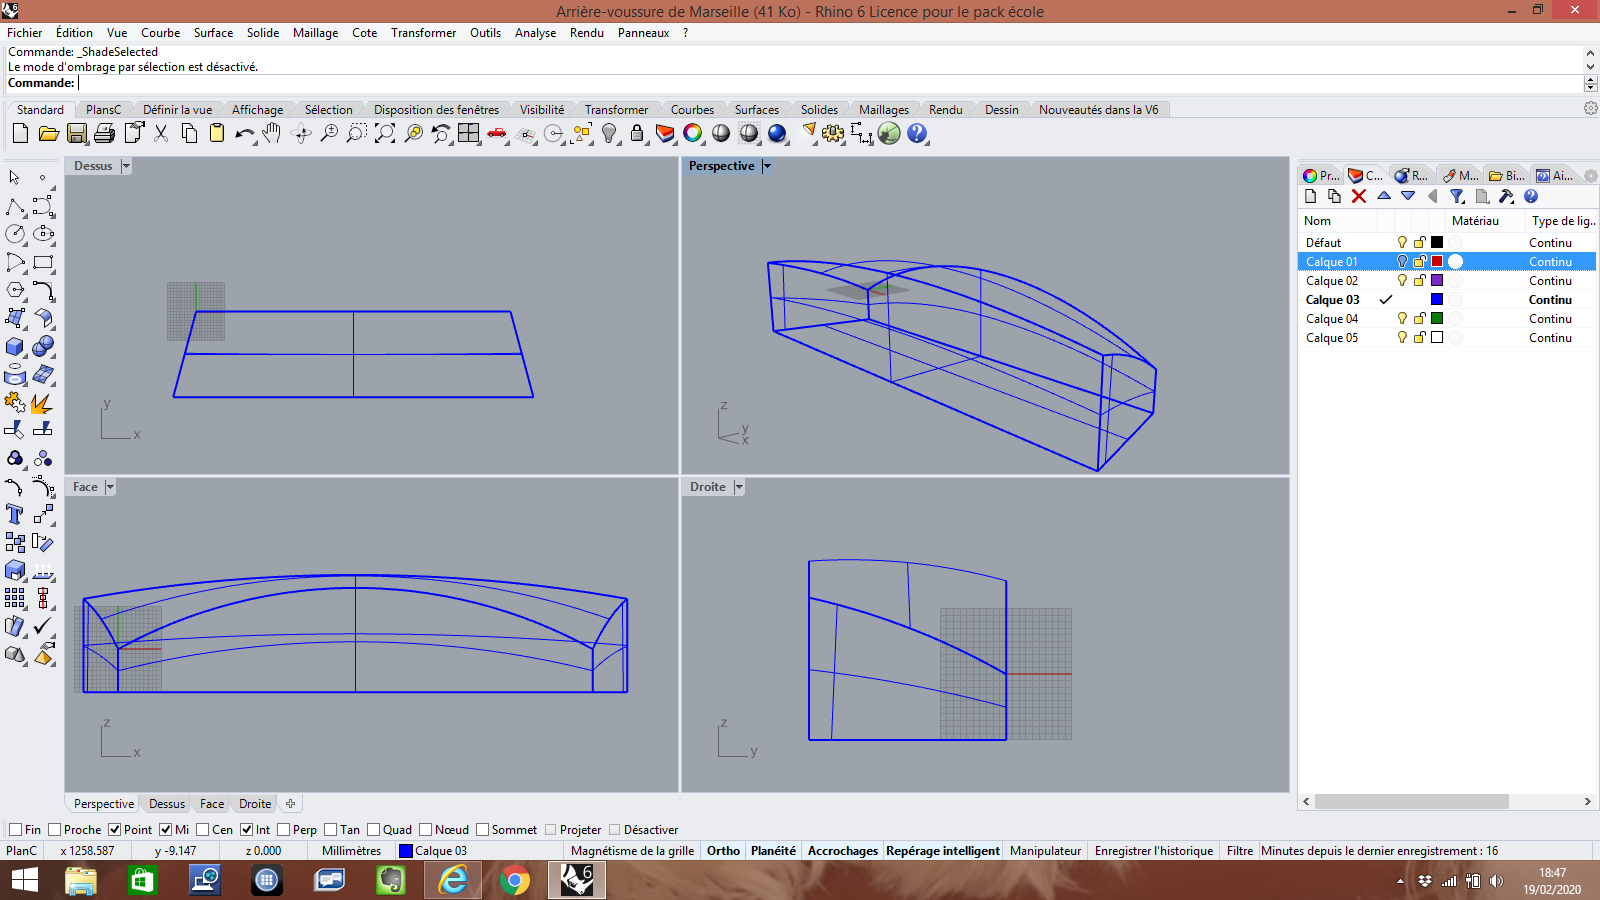The image size is (1600, 900).
Task: Open the layer filter funnel icon
Action: (1457, 197)
